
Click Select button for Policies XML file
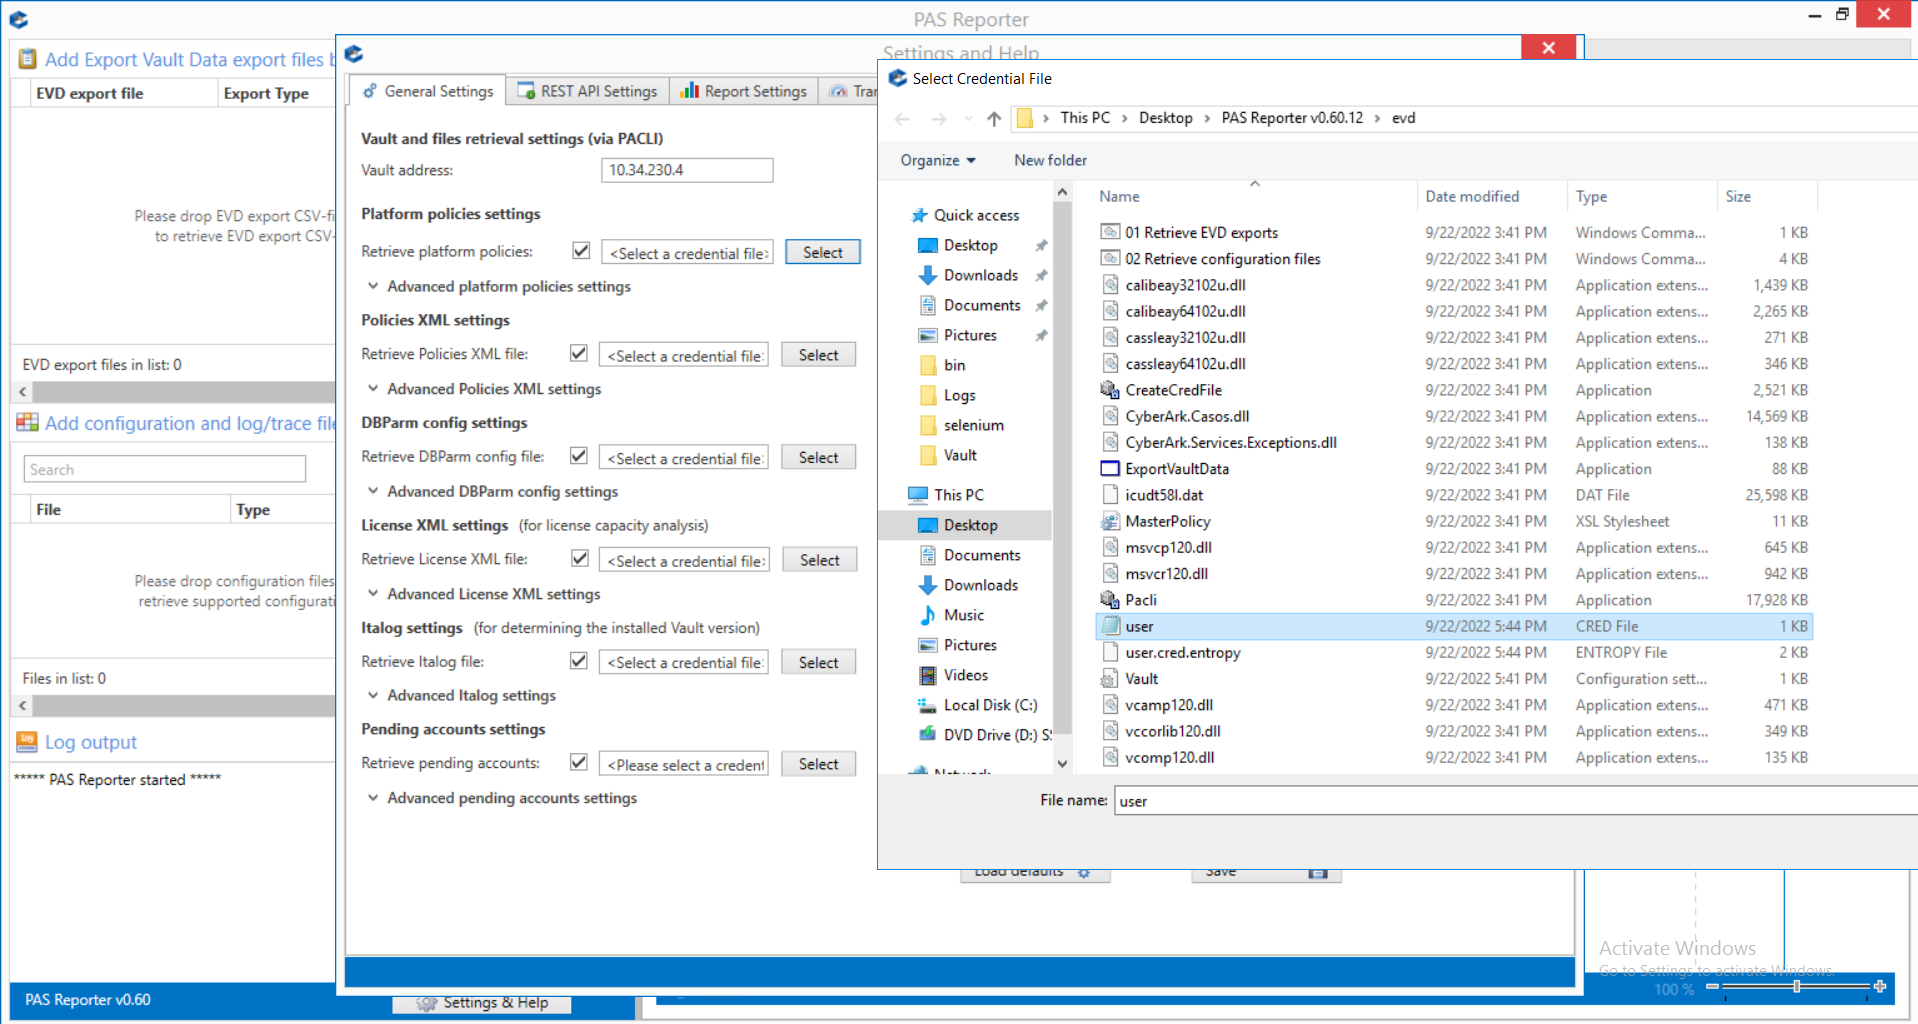point(818,355)
